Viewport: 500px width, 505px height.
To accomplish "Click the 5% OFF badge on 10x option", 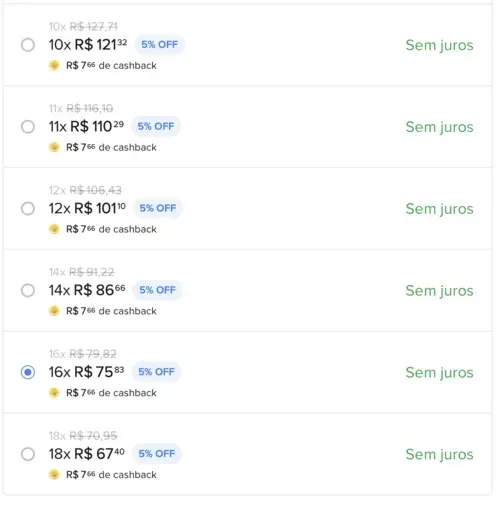I will pyautogui.click(x=160, y=44).
